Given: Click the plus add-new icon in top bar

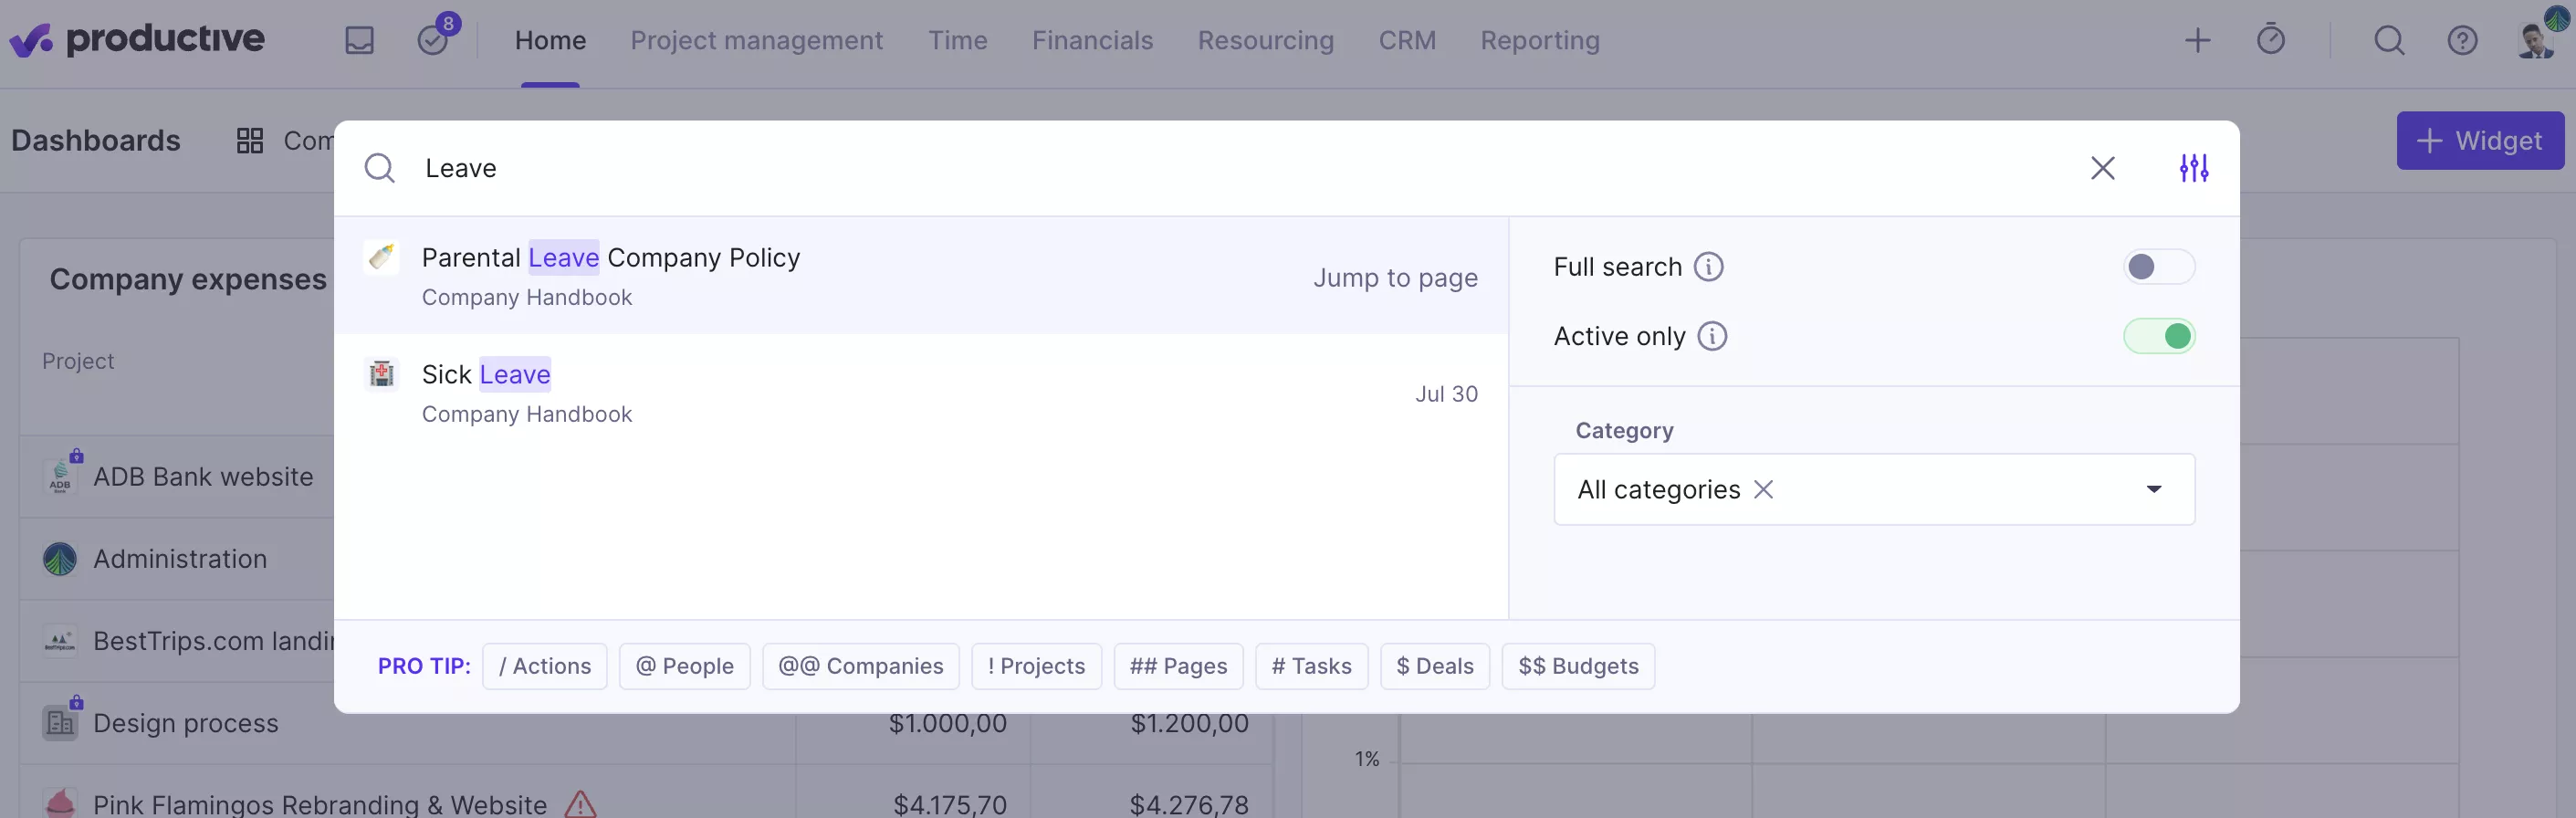Looking at the screenshot, I should click(x=2197, y=40).
